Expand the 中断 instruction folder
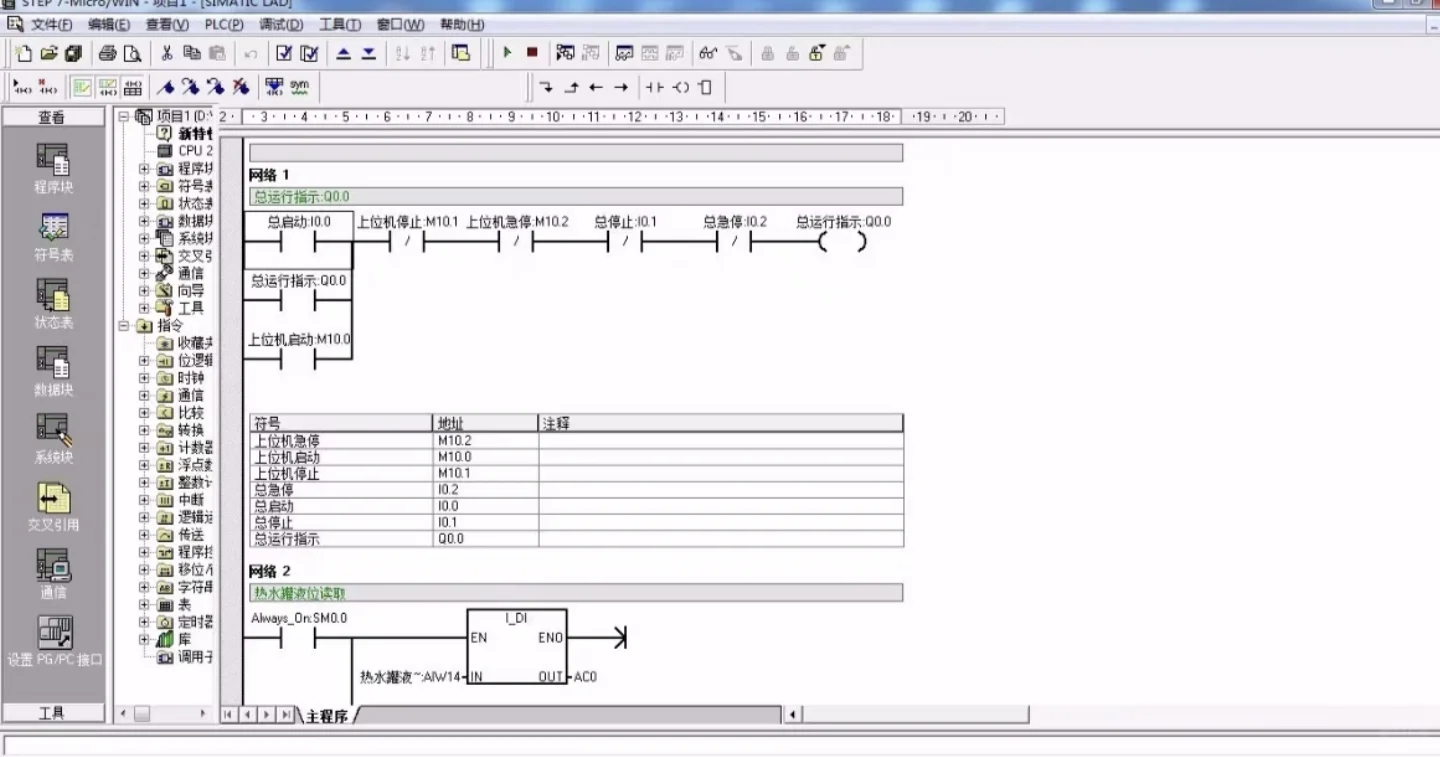Image resolution: width=1440 pixels, height=757 pixels. tap(144, 499)
